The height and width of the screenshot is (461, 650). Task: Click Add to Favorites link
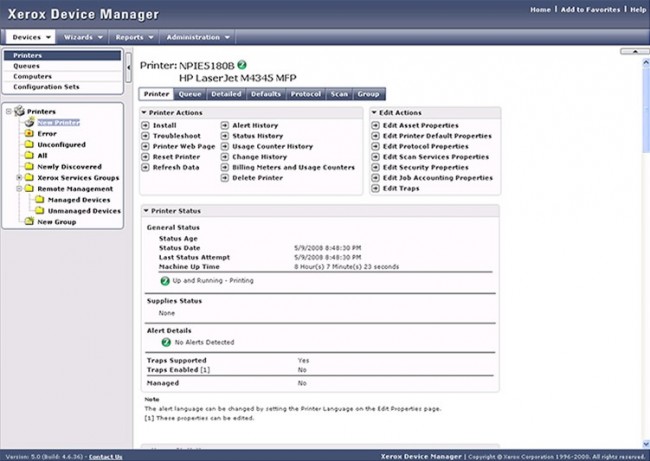point(590,9)
